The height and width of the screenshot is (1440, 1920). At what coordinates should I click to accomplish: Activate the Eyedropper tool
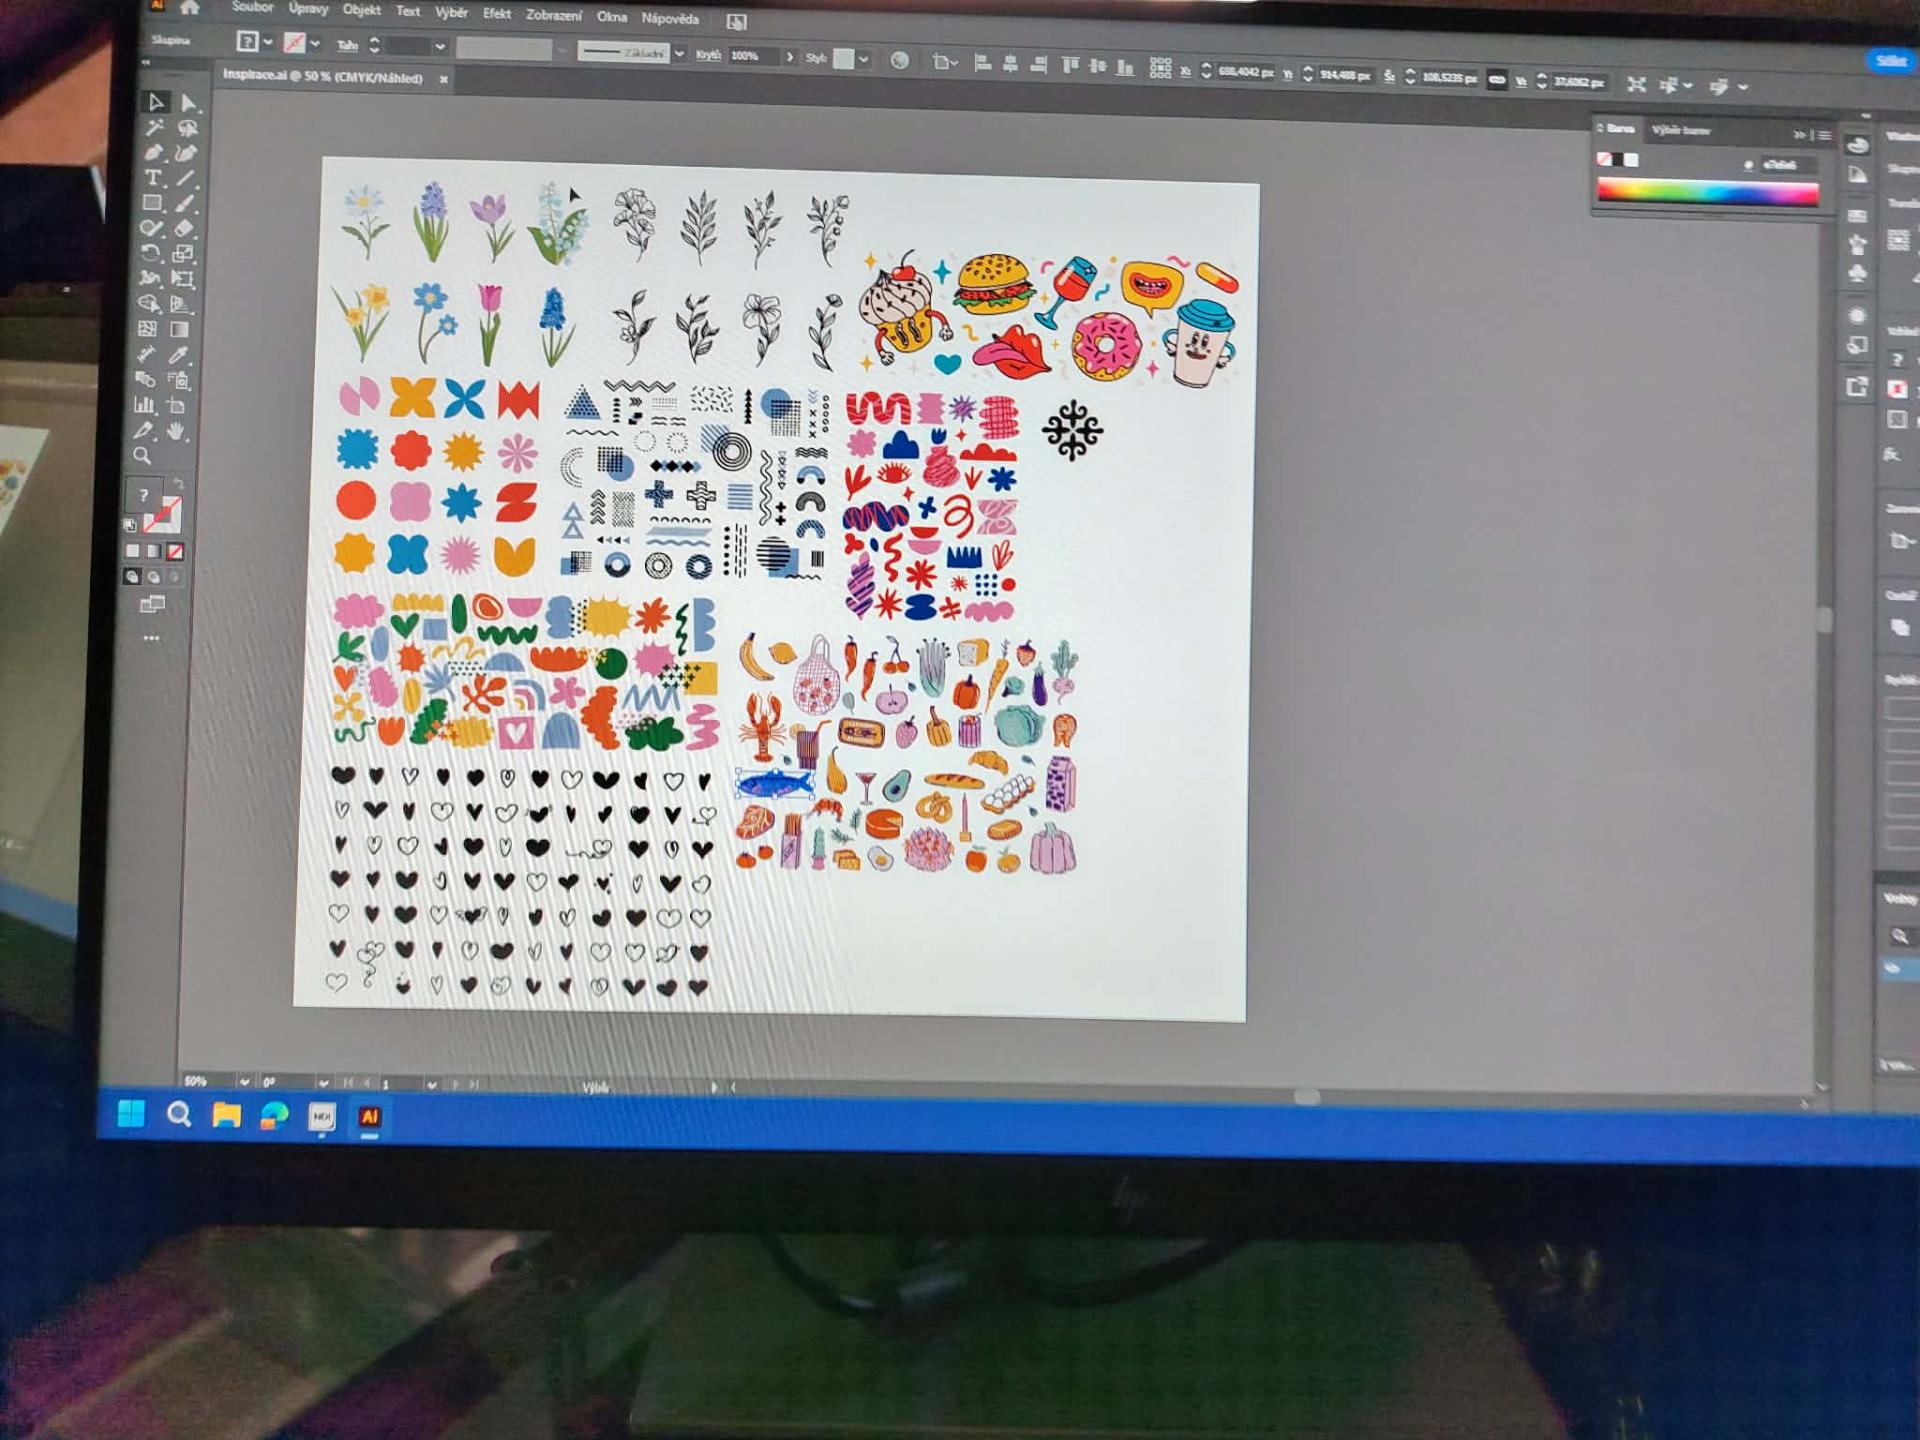click(x=179, y=355)
